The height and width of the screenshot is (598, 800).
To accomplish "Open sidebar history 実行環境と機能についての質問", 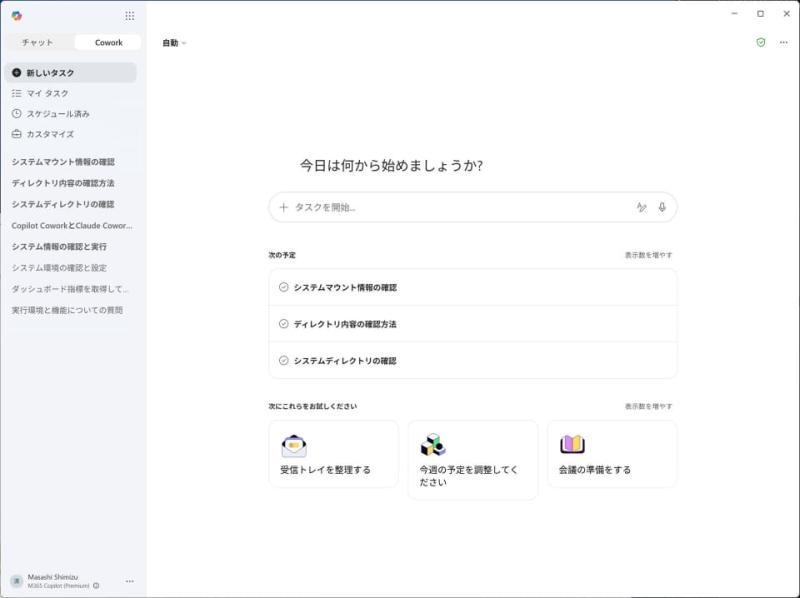I will (67, 310).
